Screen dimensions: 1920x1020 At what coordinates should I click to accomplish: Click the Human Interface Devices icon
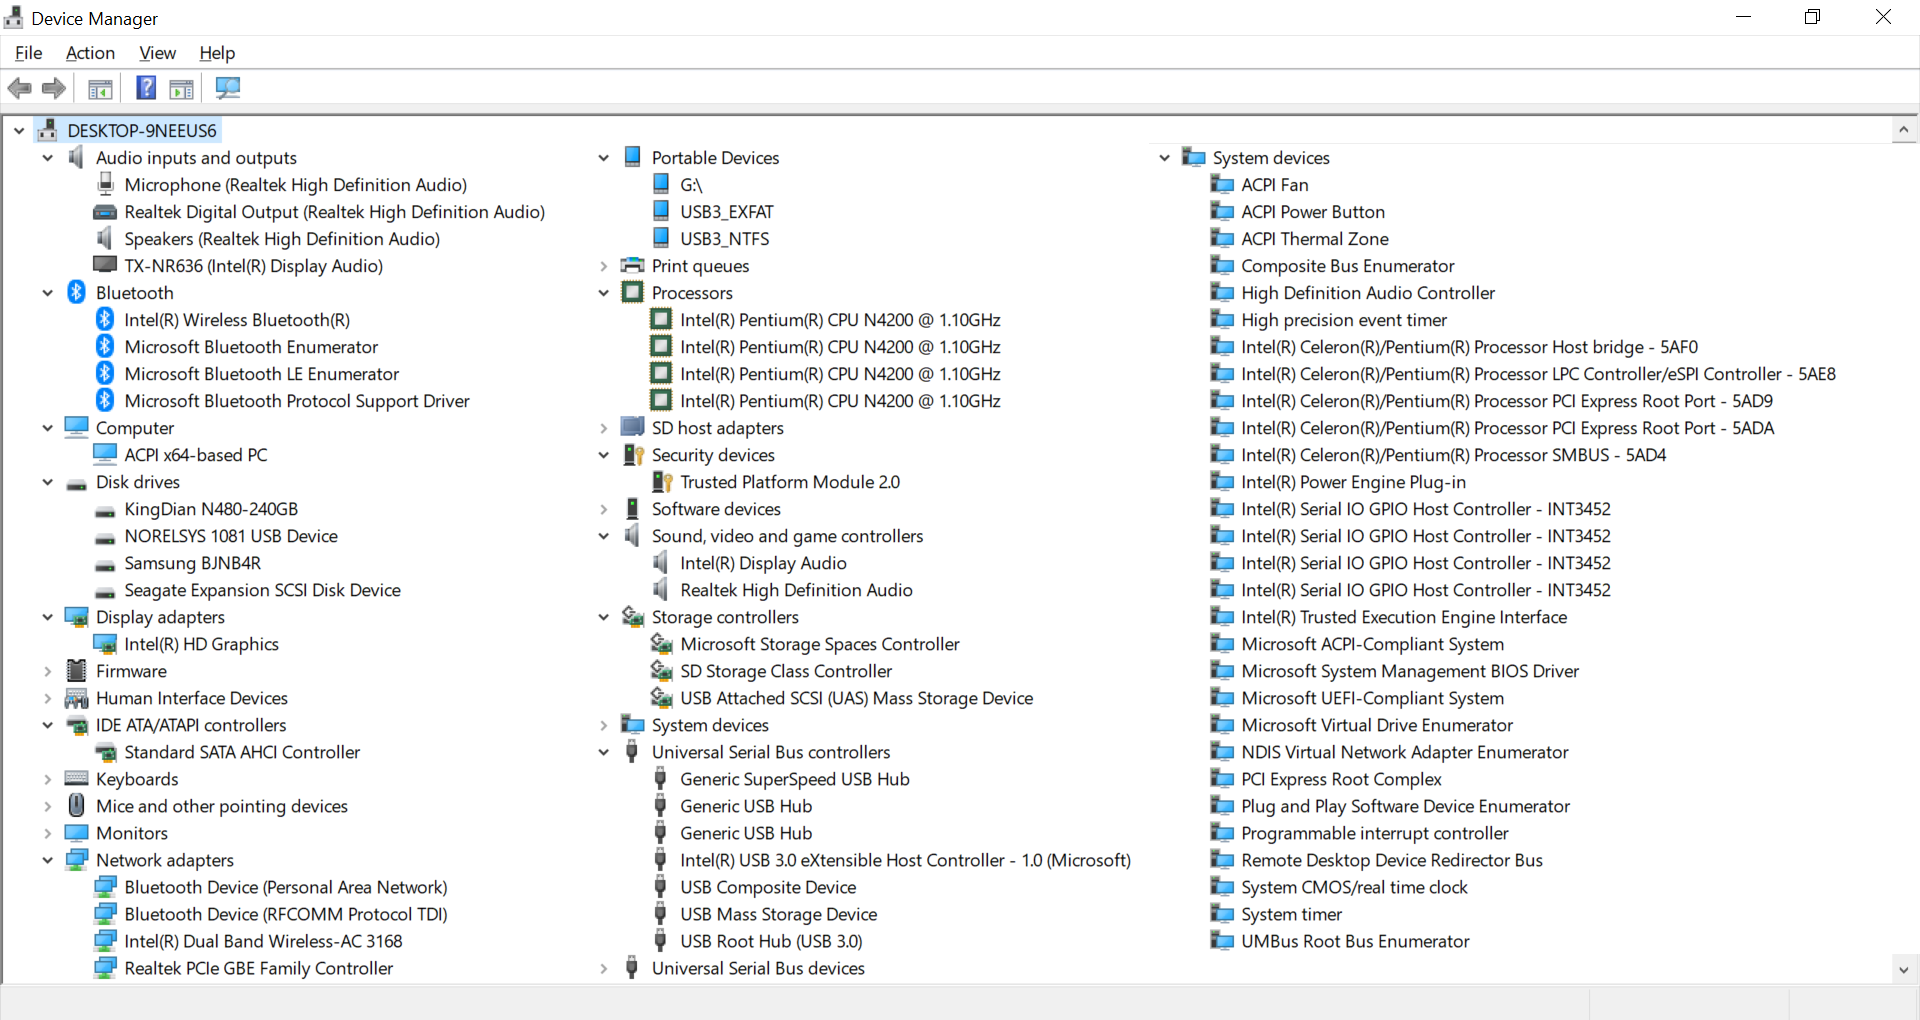pos(77,698)
